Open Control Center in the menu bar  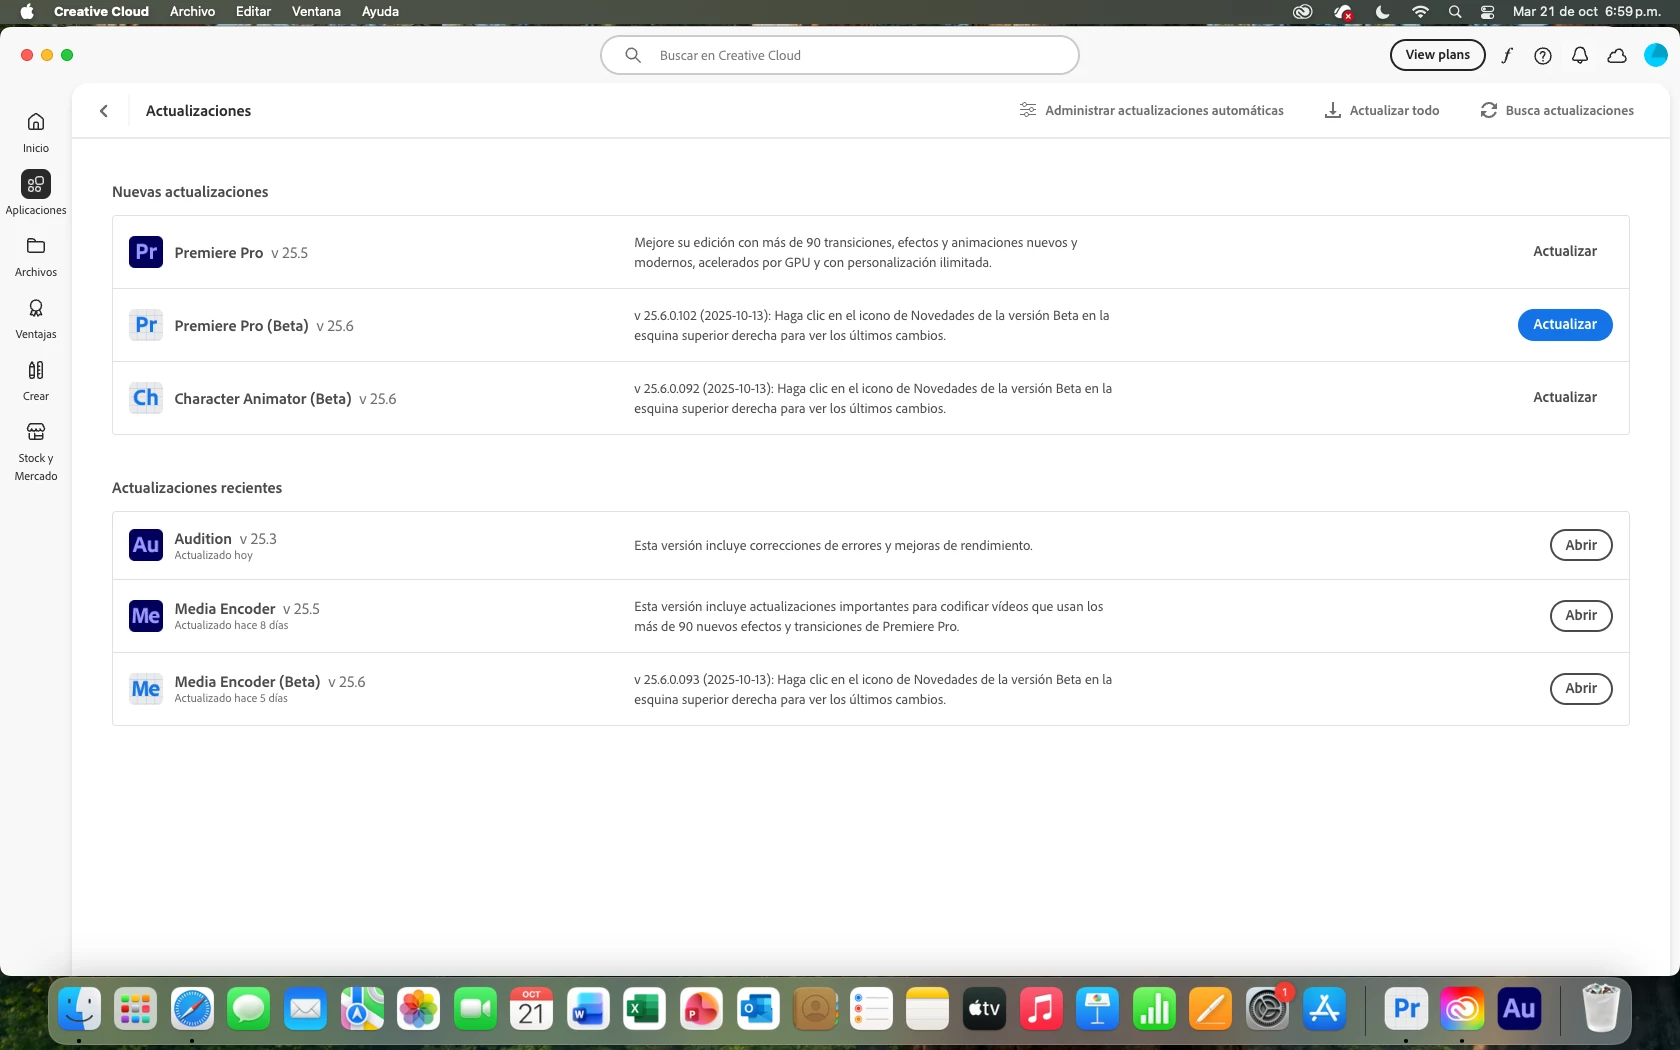[1488, 12]
